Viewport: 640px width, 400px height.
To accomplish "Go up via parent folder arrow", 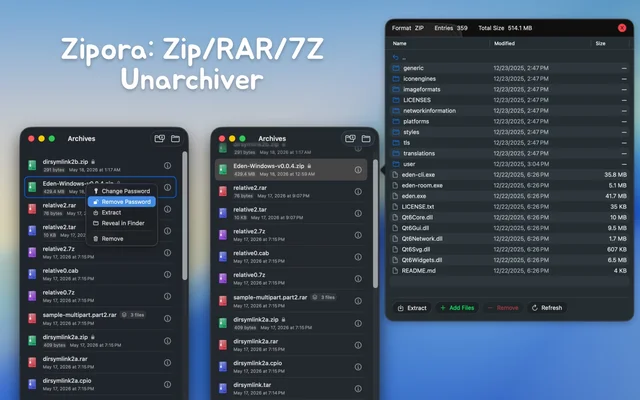I will 395,58.
